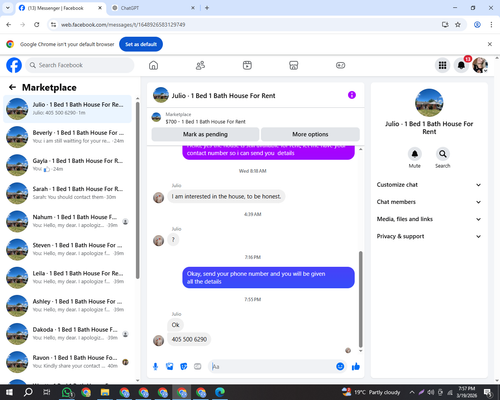Viewport: 500px width, 400px height.
Task: Reload the page in Chrome
Action: point(37,25)
